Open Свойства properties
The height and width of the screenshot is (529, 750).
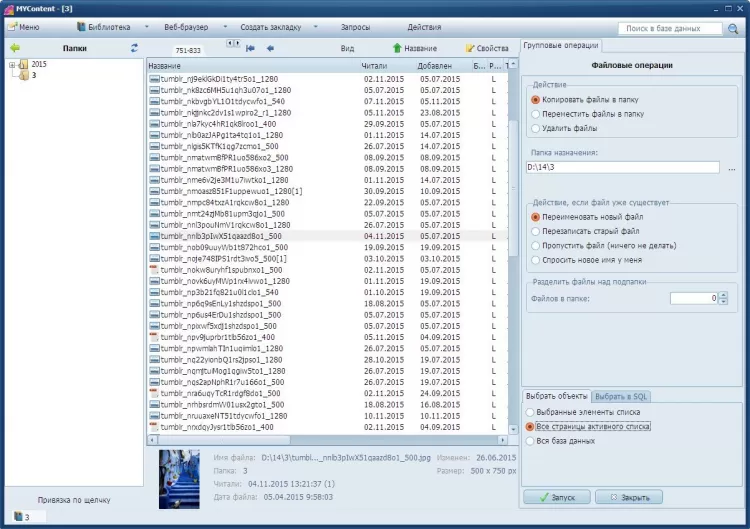[x=487, y=48]
